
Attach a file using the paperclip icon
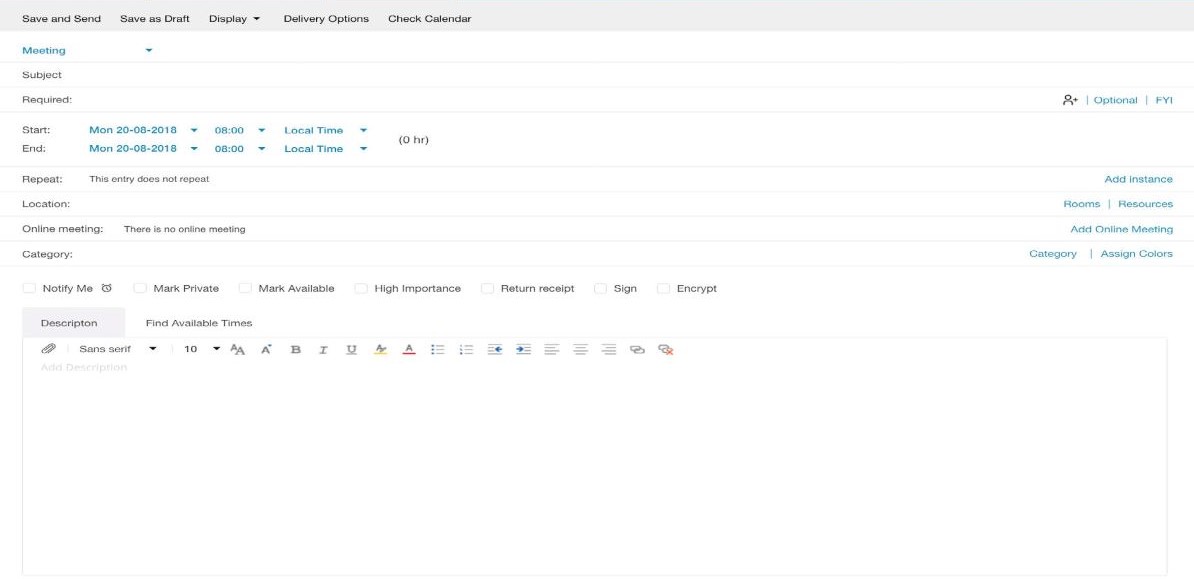(49, 349)
